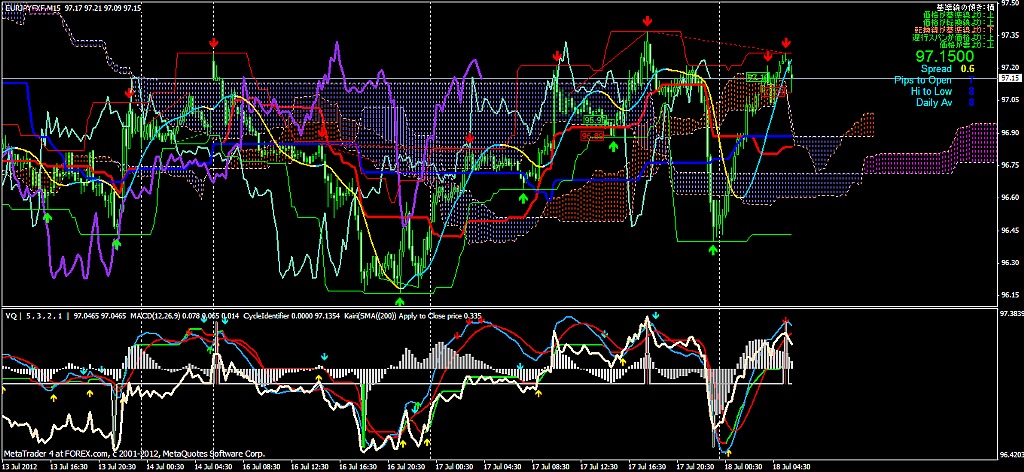Image resolution: width=1024 pixels, height=472 pixels.
Task: Select the rightmost red down arrow signal
Action: coord(787,43)
